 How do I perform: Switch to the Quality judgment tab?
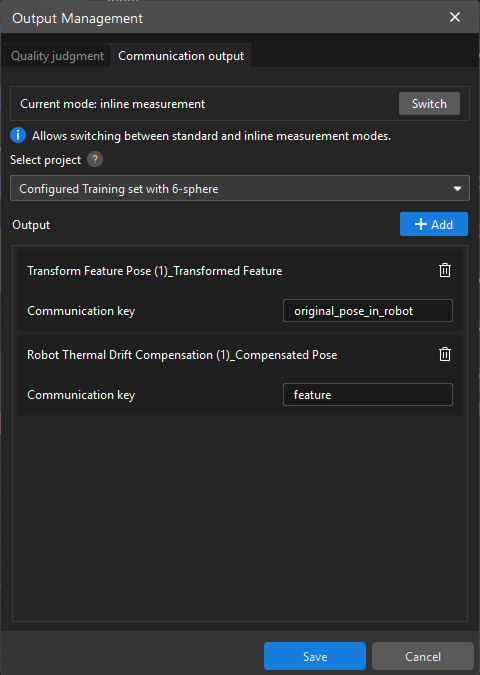[57, 56]
